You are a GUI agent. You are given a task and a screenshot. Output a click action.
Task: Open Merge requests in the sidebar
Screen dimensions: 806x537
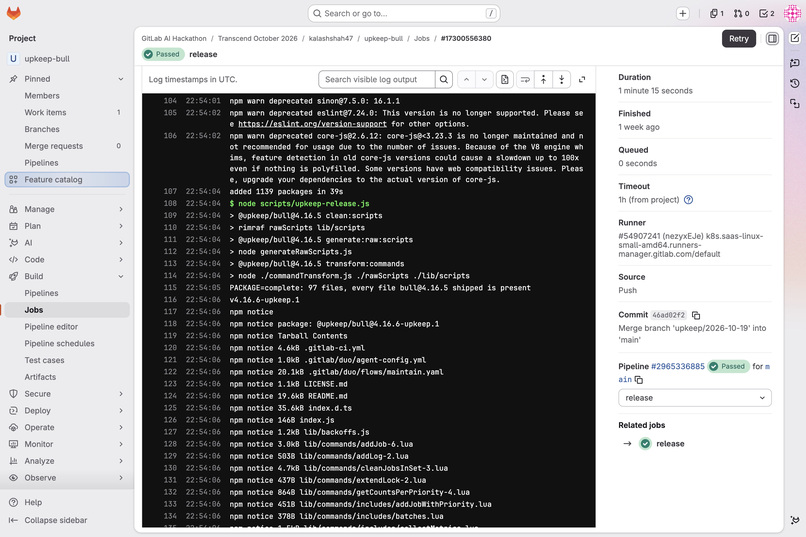67,146
